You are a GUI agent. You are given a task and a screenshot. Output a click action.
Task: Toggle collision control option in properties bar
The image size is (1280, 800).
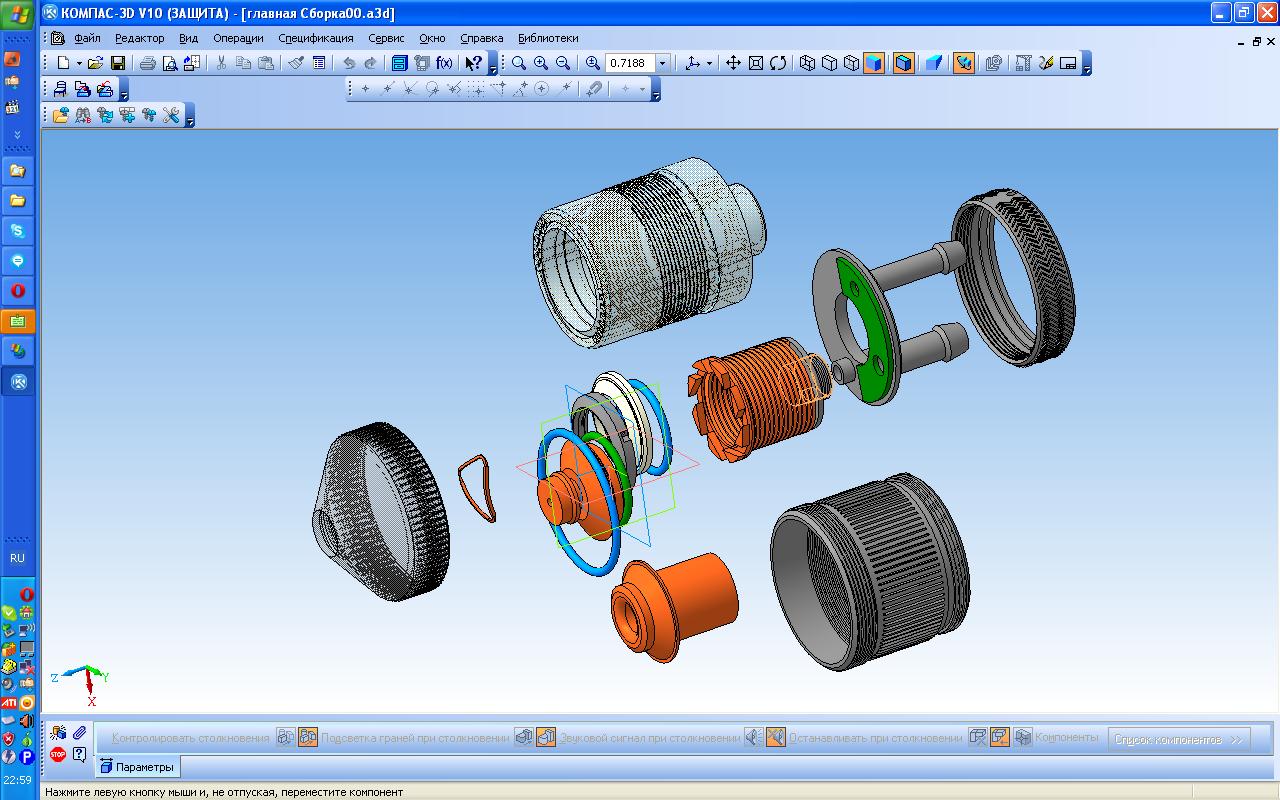coord(307,738)
